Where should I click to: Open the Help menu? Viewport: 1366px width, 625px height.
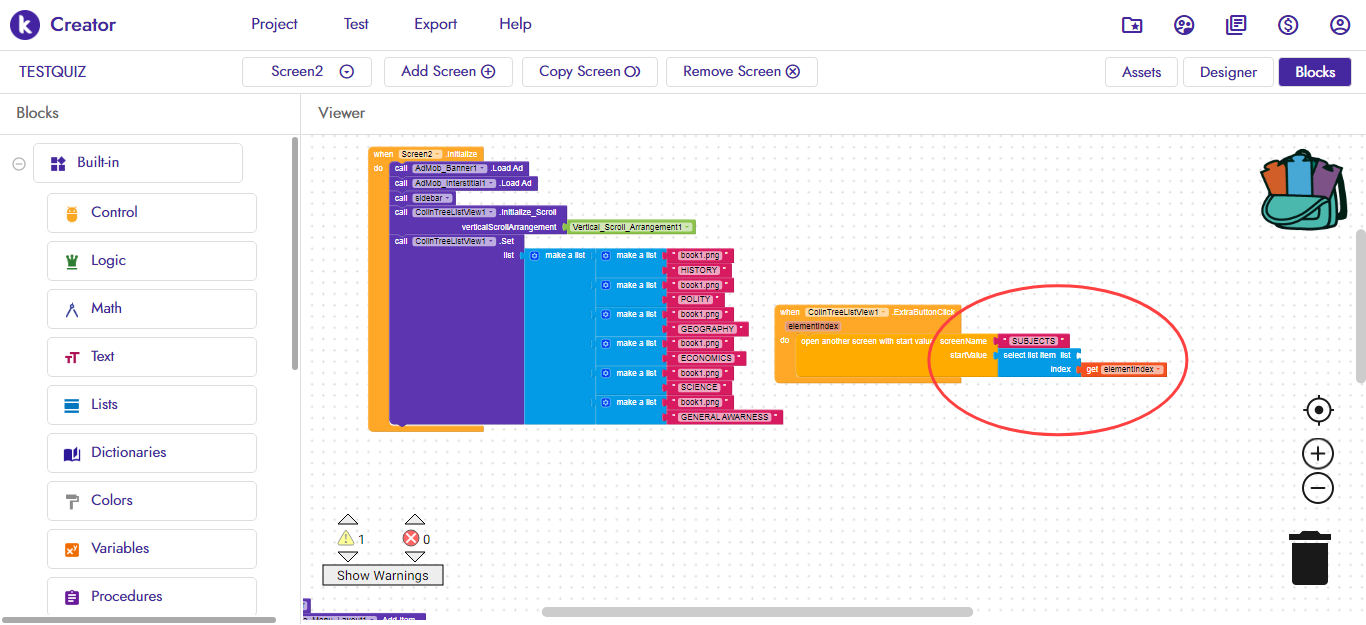[515, 24]
